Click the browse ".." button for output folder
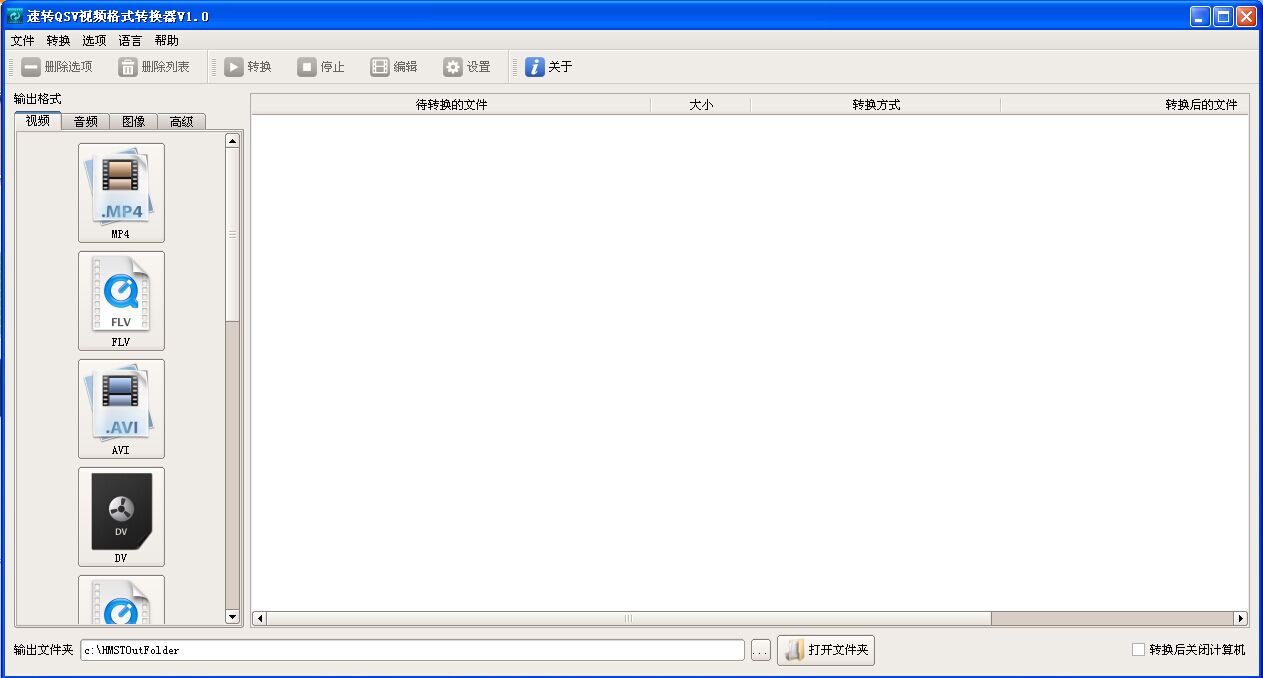1263x678 pixels. pos(761,651)
